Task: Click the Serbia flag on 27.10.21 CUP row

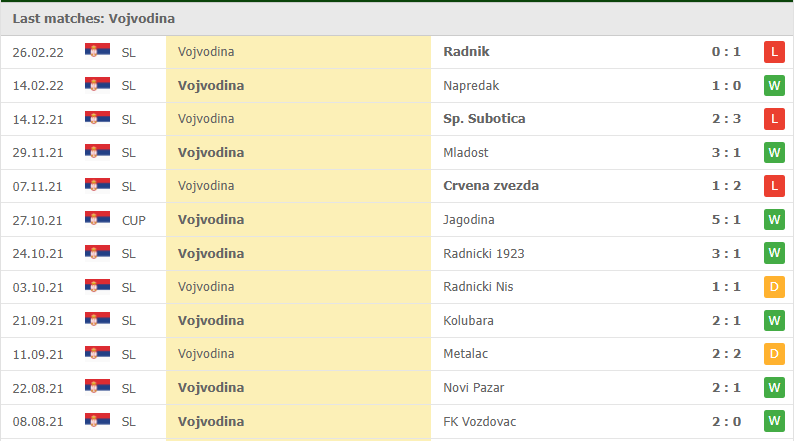Action: click(97, 219)
